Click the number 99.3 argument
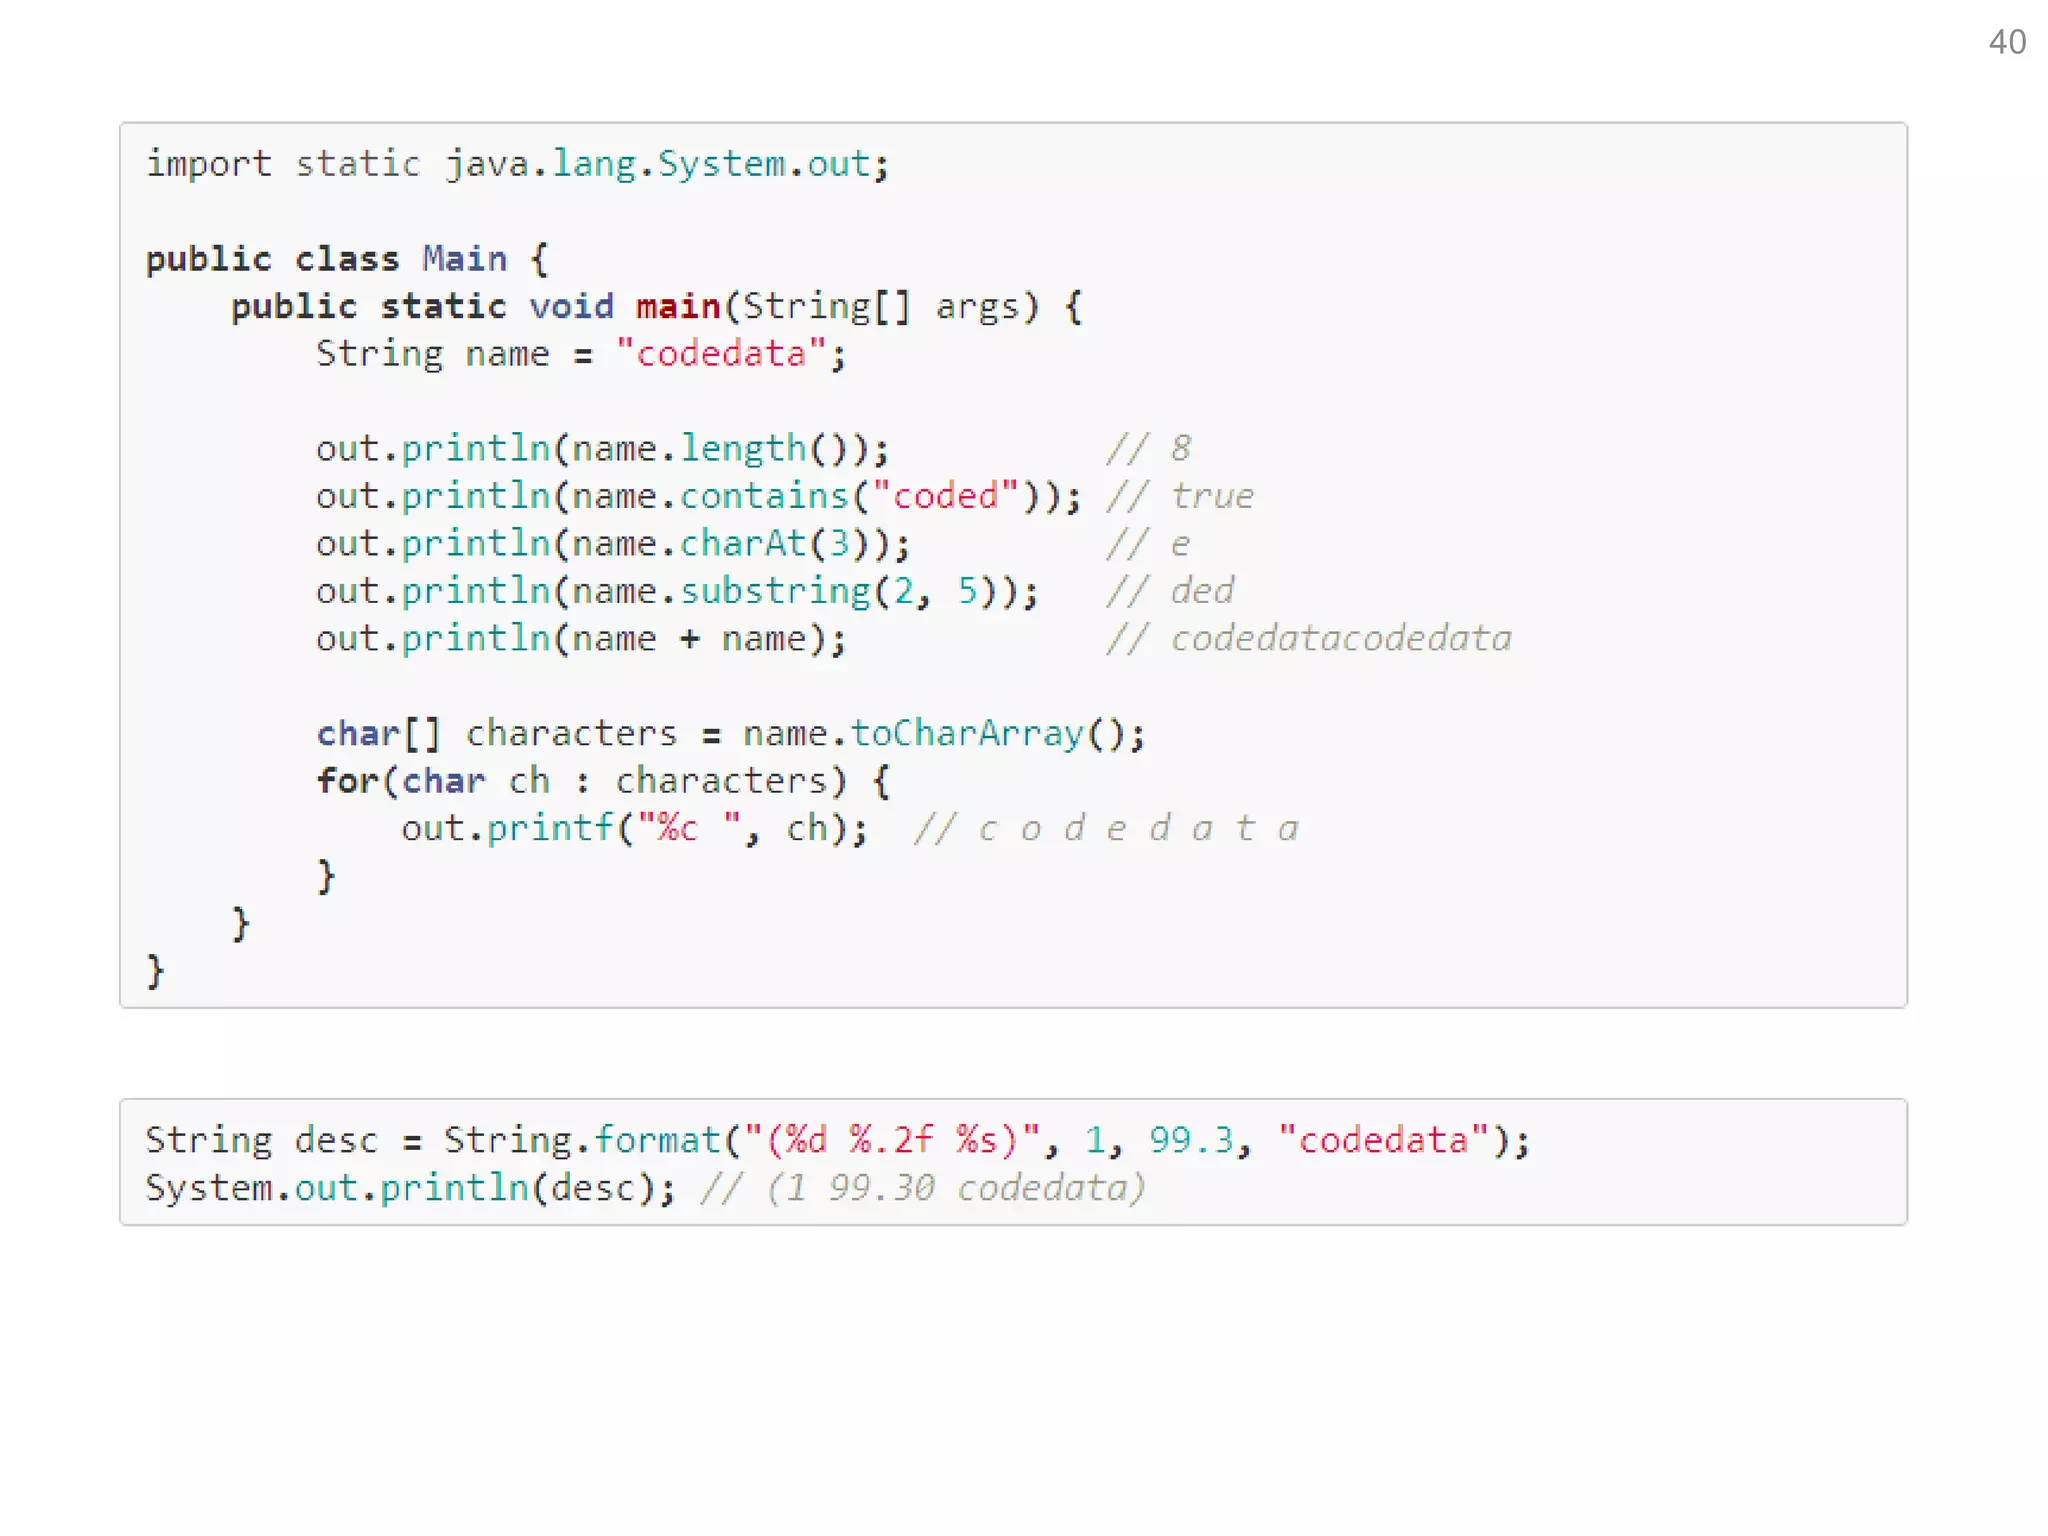The width and height of the screenshot is (2048, 1536). (1190, 1140)
